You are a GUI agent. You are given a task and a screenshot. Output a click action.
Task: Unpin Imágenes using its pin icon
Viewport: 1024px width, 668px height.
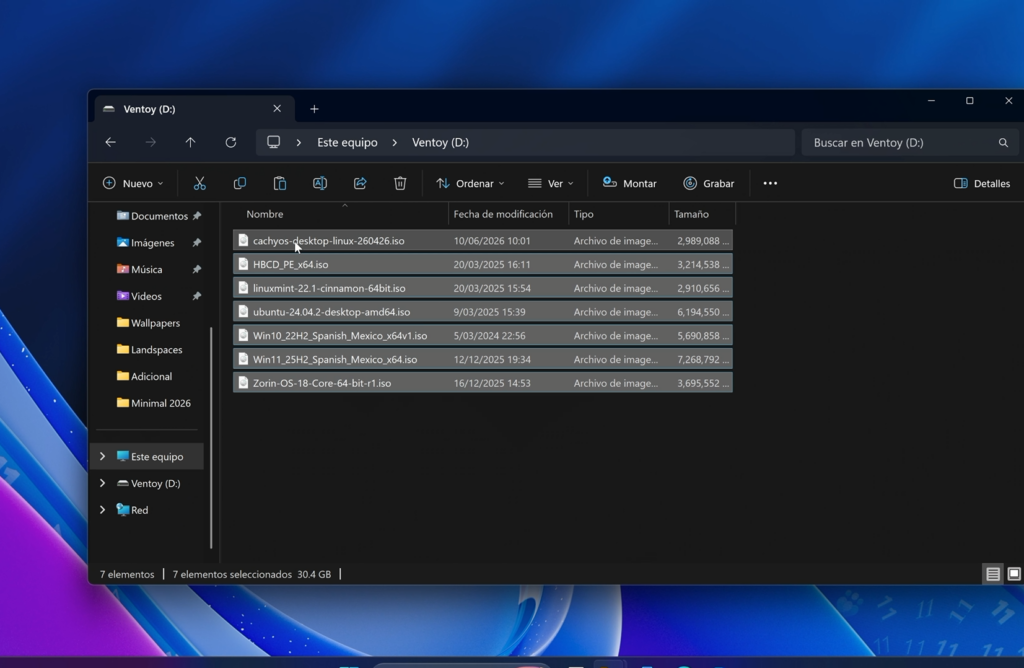click(x=197, y=243)
